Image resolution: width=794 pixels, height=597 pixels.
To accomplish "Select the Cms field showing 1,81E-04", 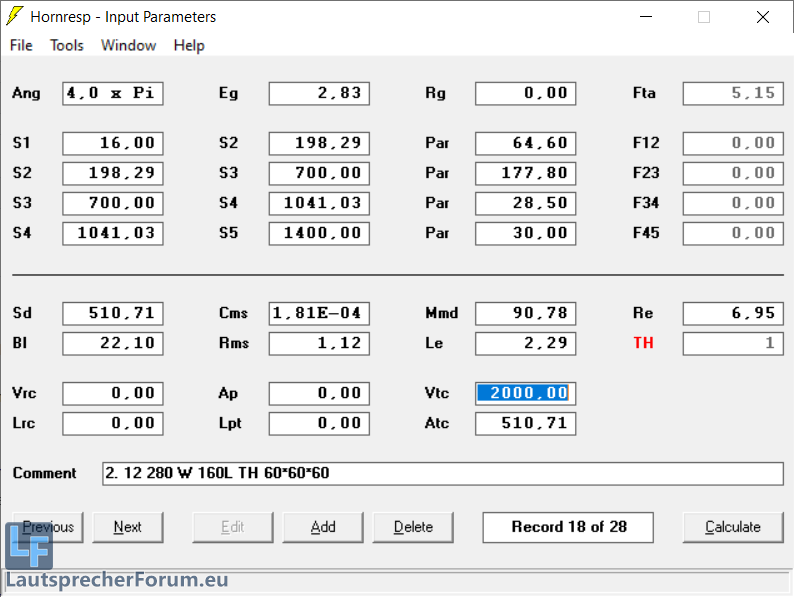I will [319, 313].
